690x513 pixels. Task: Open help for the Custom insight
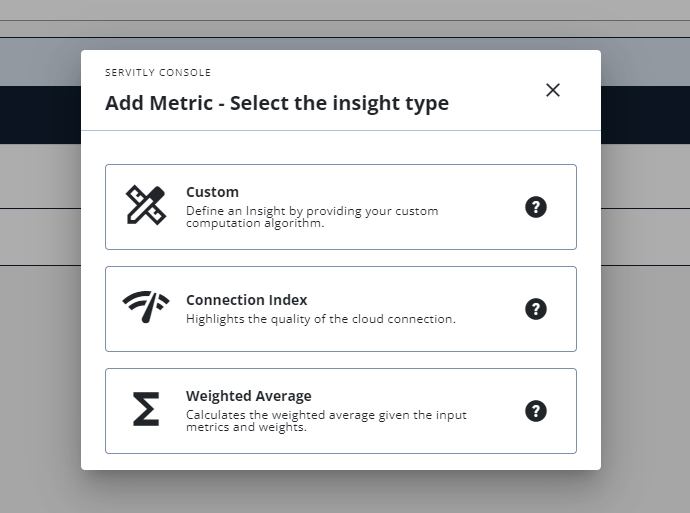tap(536, 207)
